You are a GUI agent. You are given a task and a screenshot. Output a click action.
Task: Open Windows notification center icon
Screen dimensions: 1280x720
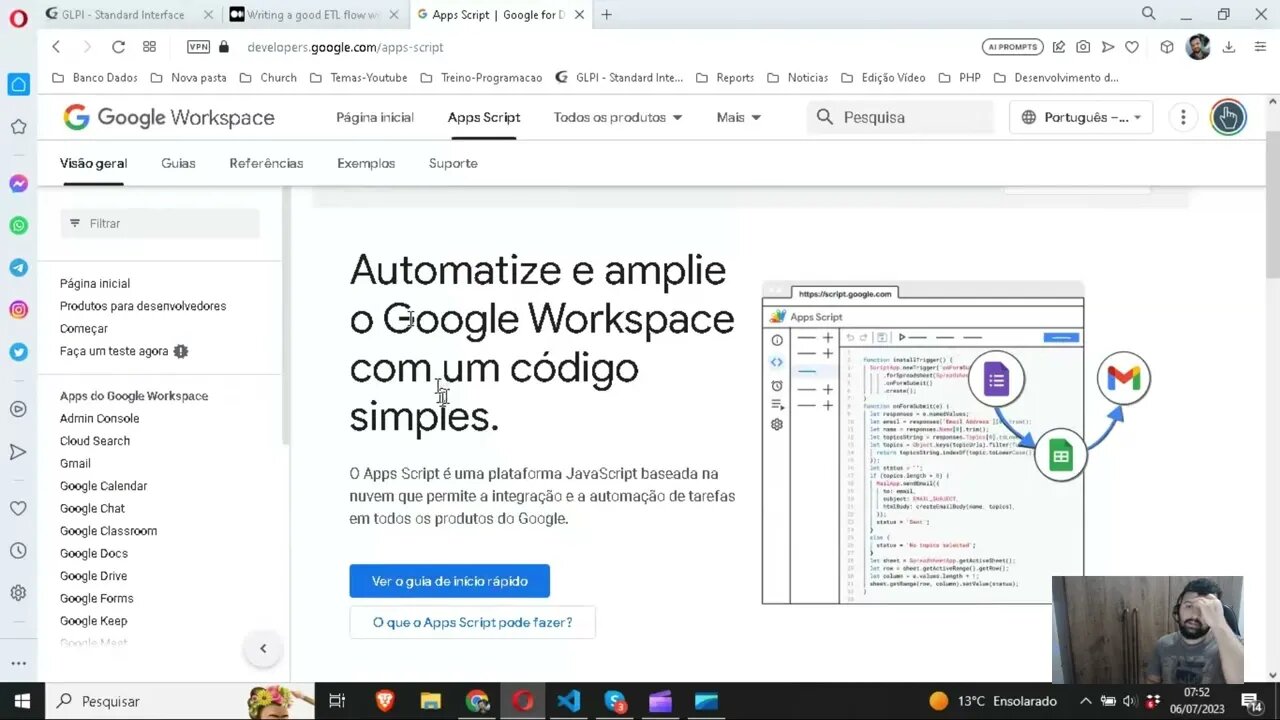1250,701
